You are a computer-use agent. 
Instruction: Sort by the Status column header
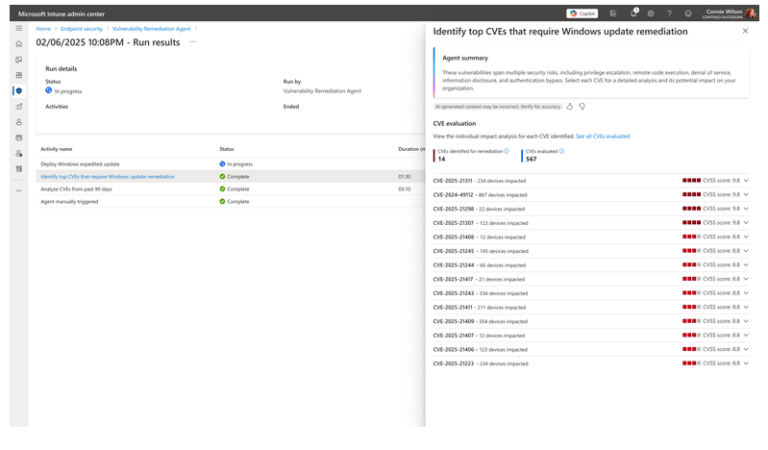[x=226, y=149]
